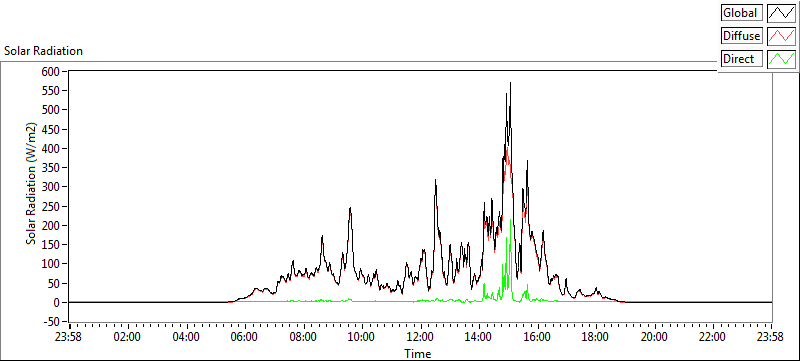Click the 300 y-axis tick label

[51, 187]
